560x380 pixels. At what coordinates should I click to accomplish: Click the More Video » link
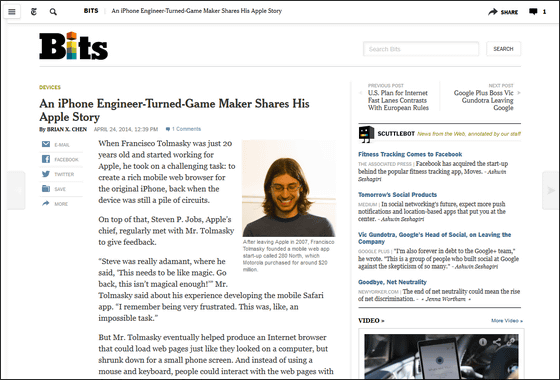[507, 321]
